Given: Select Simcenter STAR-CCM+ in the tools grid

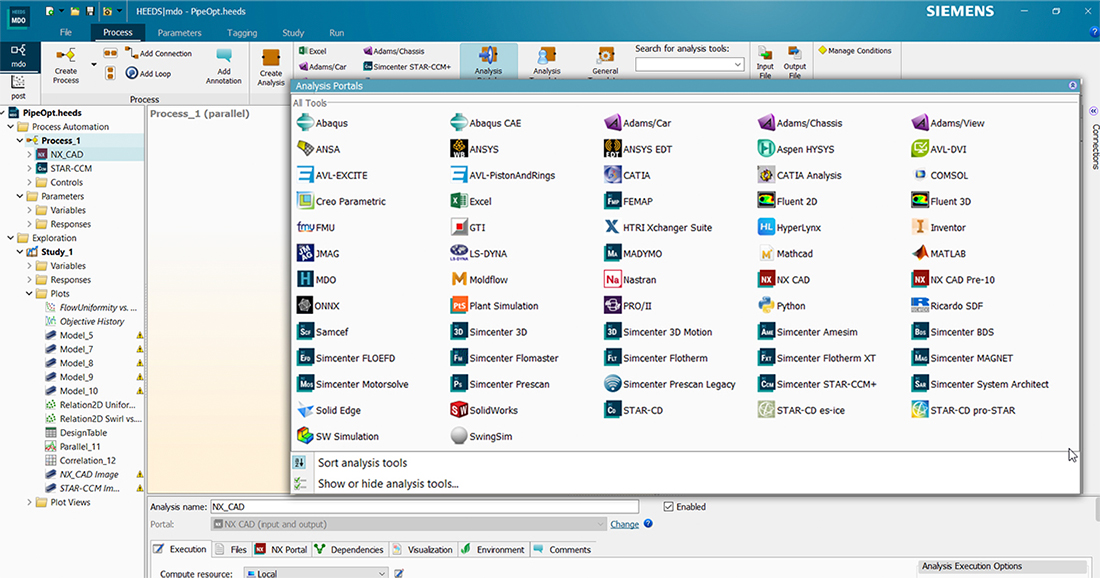Looking at the screenshot, I should click(x=817, y=384).
